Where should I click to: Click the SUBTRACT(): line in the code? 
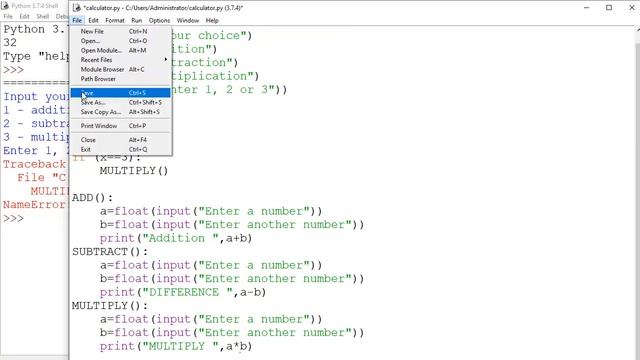click(110, 252)
